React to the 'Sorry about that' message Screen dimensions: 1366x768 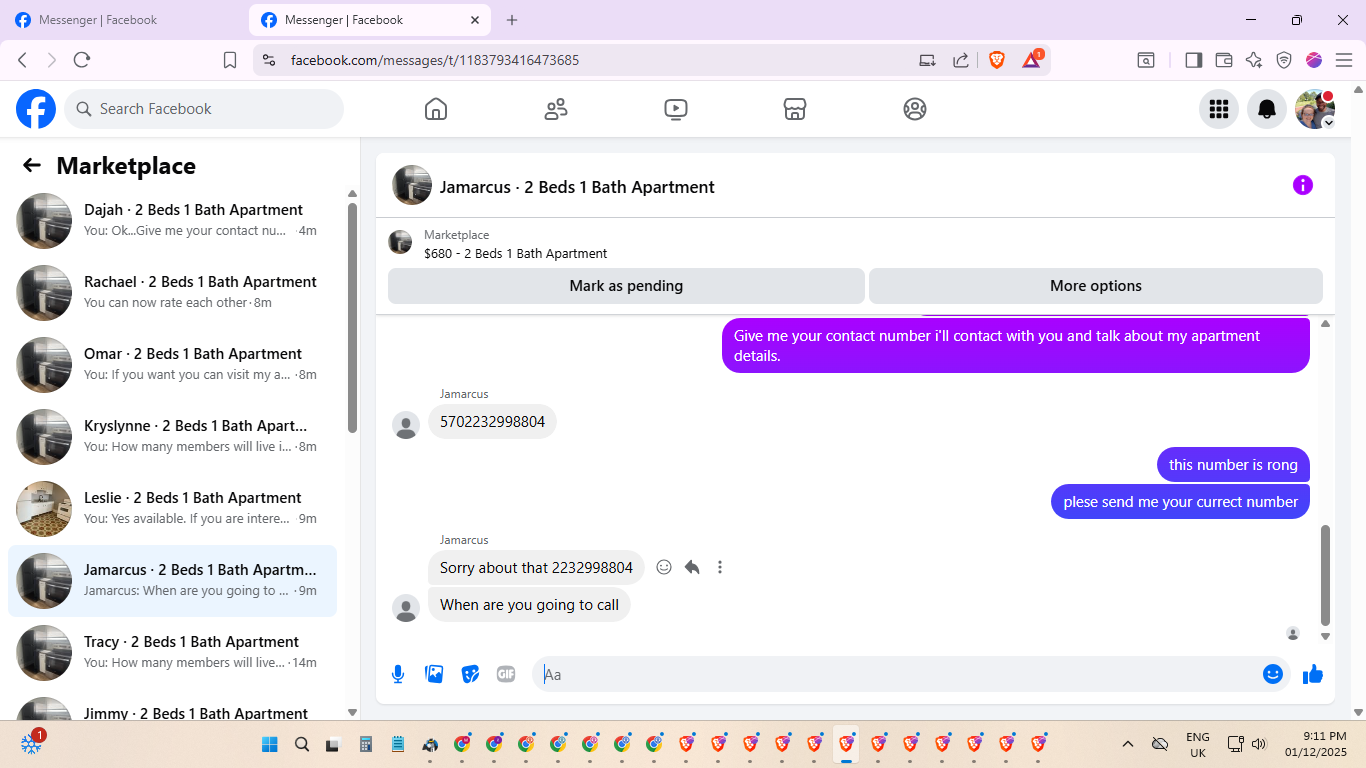664,567
